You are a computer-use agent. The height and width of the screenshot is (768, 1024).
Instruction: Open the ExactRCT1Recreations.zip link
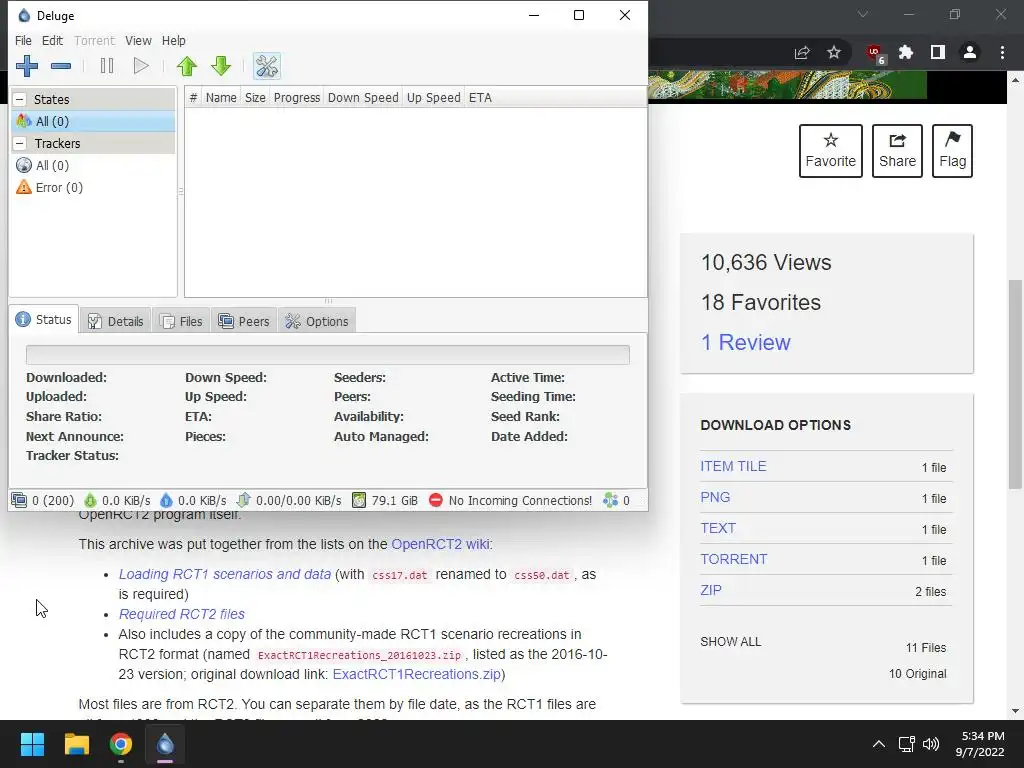pyautogui.click(x=417, y=674)
